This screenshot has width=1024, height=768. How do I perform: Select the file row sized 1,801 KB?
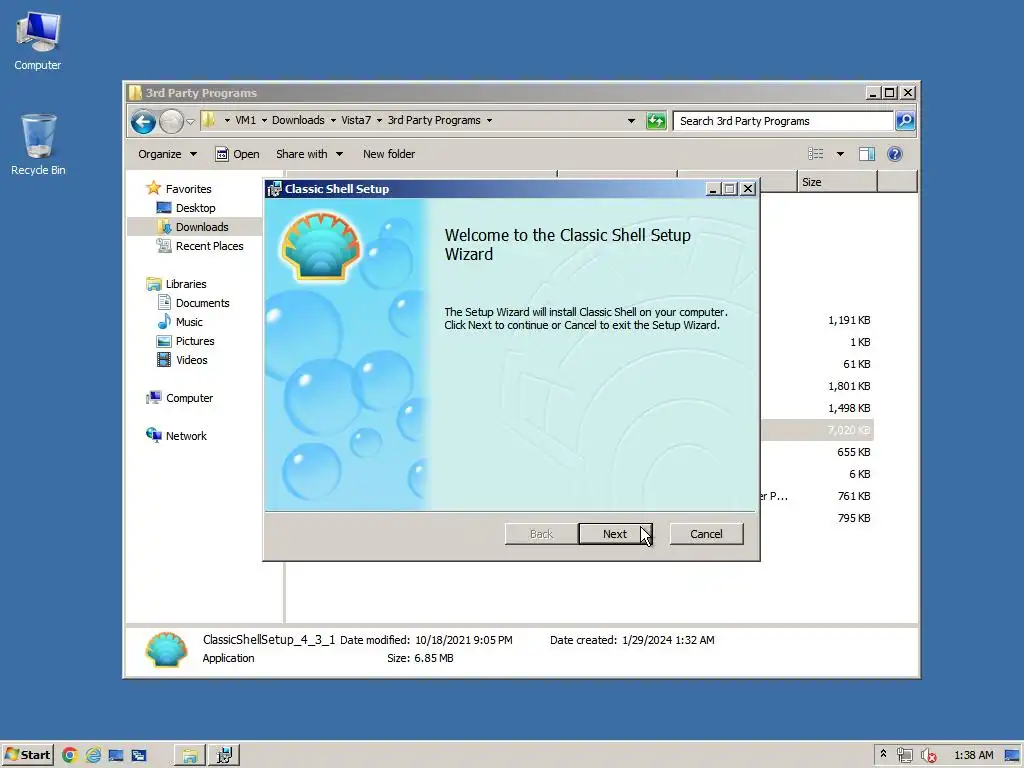pyautogui.click(x=816, y=386)
